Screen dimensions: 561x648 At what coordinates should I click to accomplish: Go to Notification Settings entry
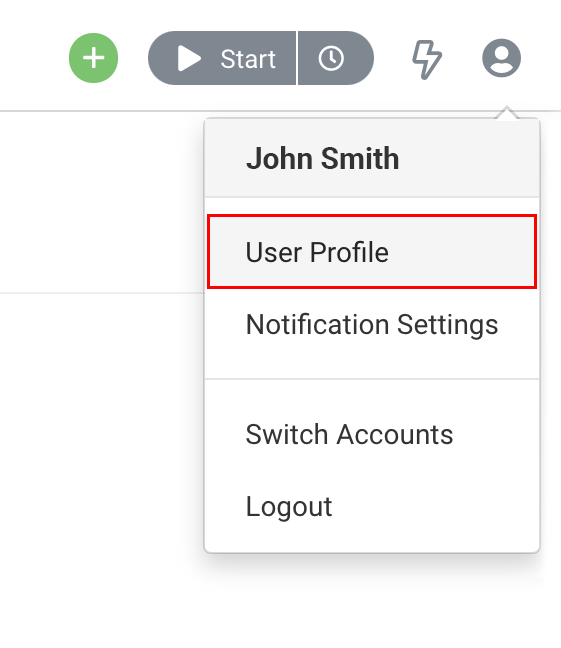pyautogui.click(x=372, y=324)
